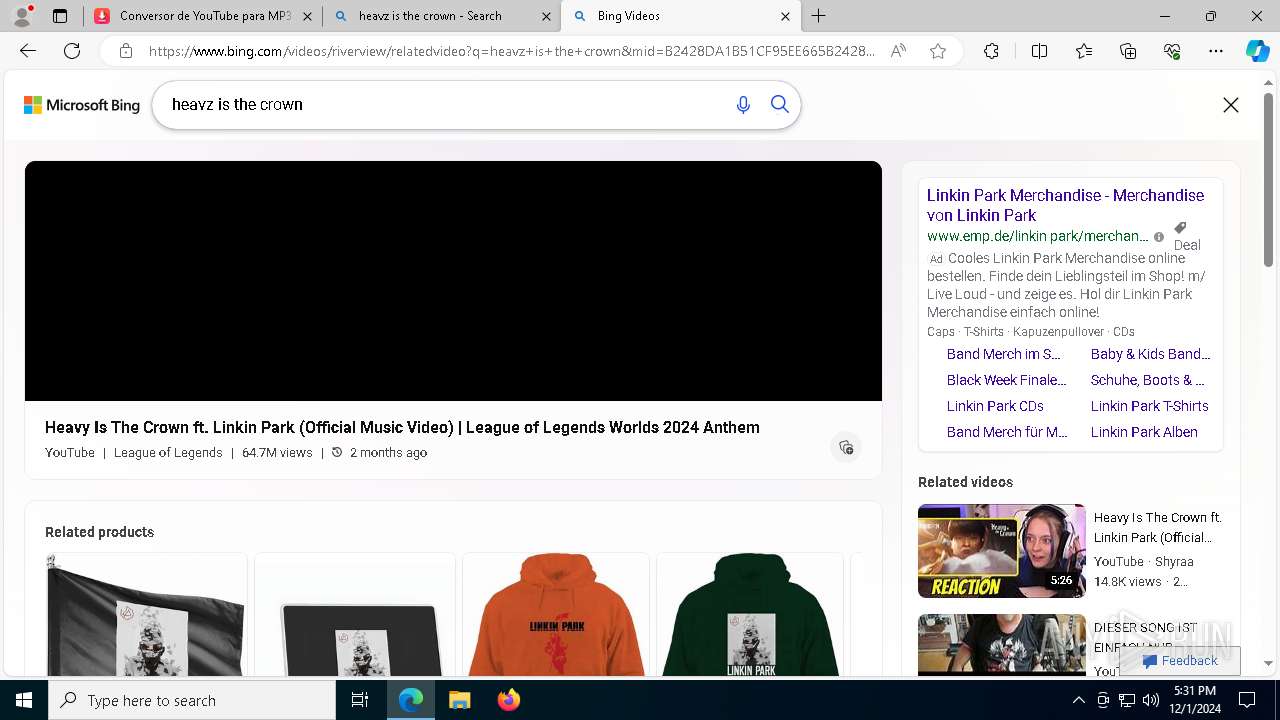The height and width of the screenshot is (720, 1280).
Task: Open Black Week Finale ad link
Action: pyautogui.click(x=1007, y=380)
